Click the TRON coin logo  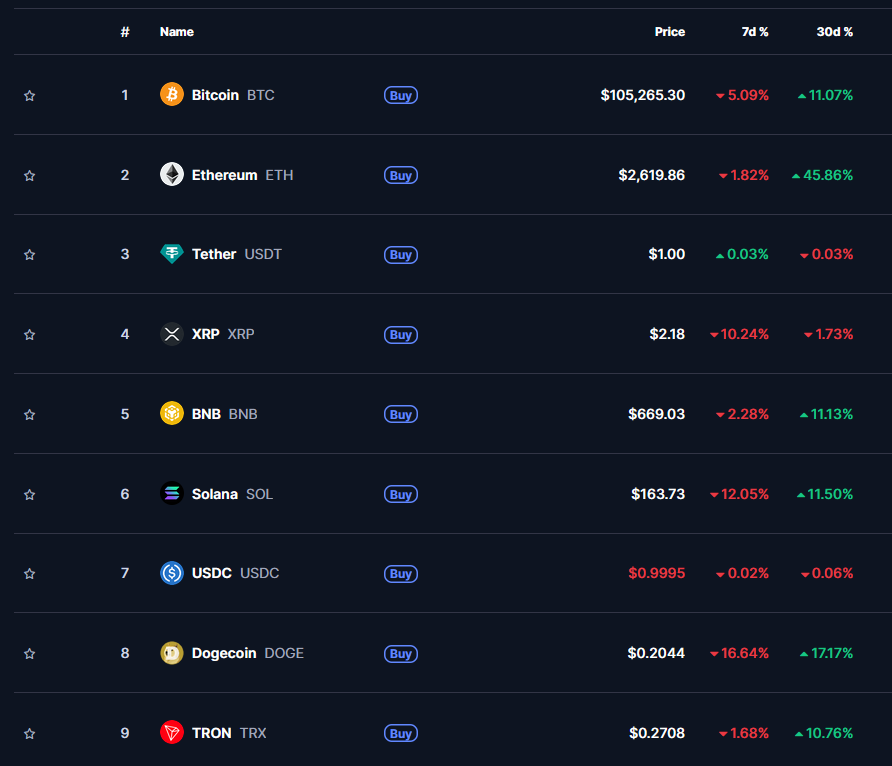tap(171, 732)
